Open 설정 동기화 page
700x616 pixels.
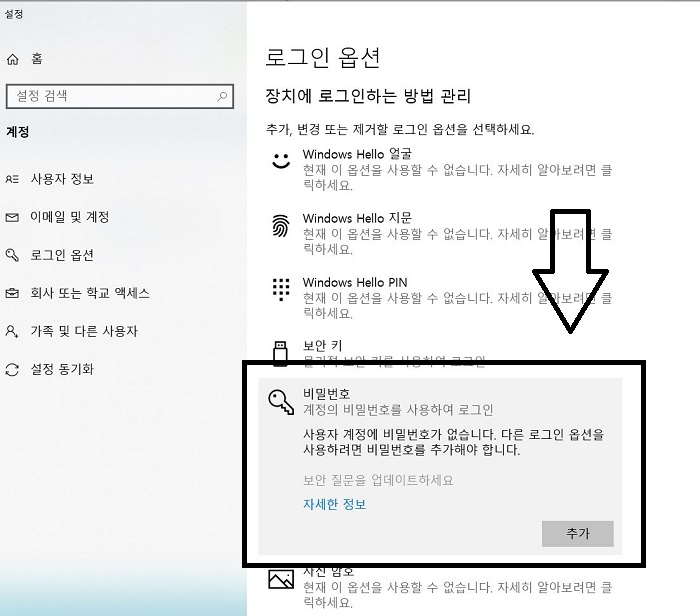click(62, 369)
